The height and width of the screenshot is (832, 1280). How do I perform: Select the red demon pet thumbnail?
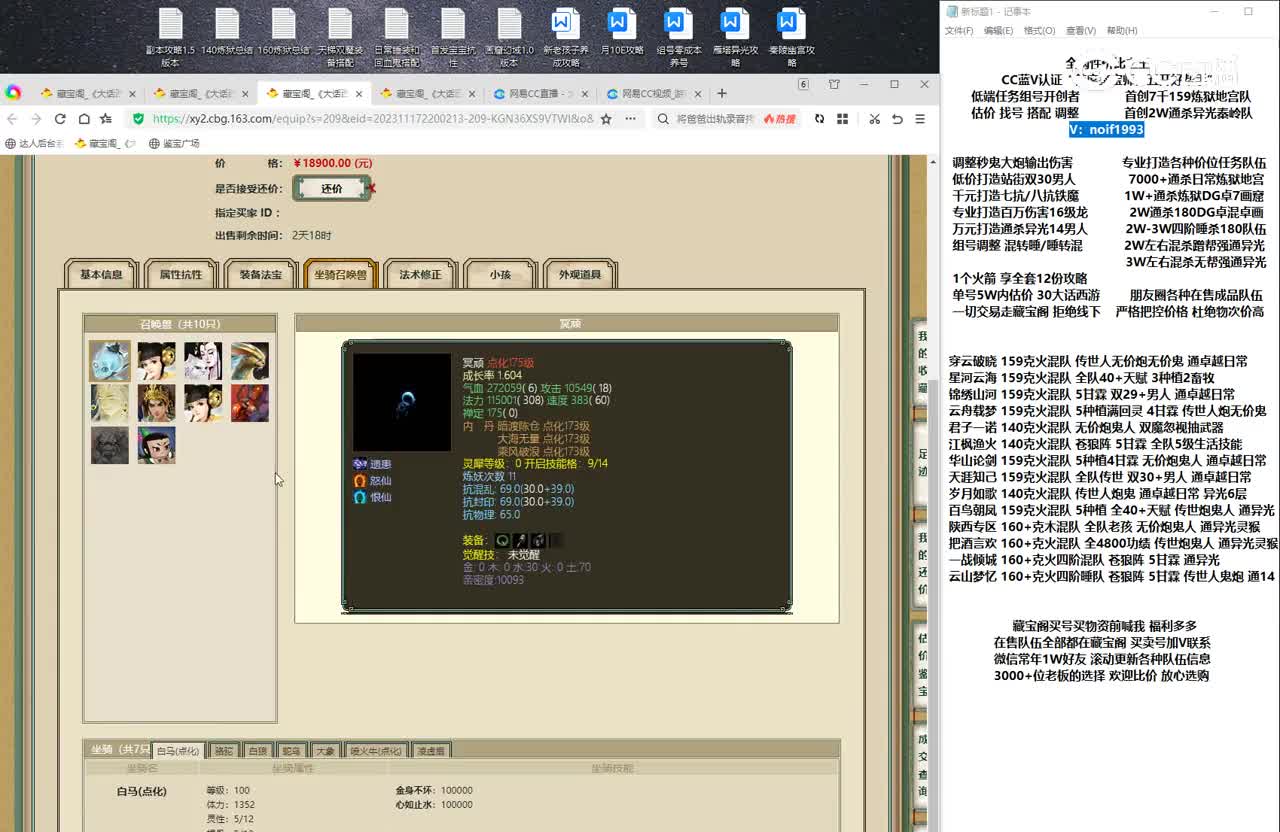tap(250, 403)
